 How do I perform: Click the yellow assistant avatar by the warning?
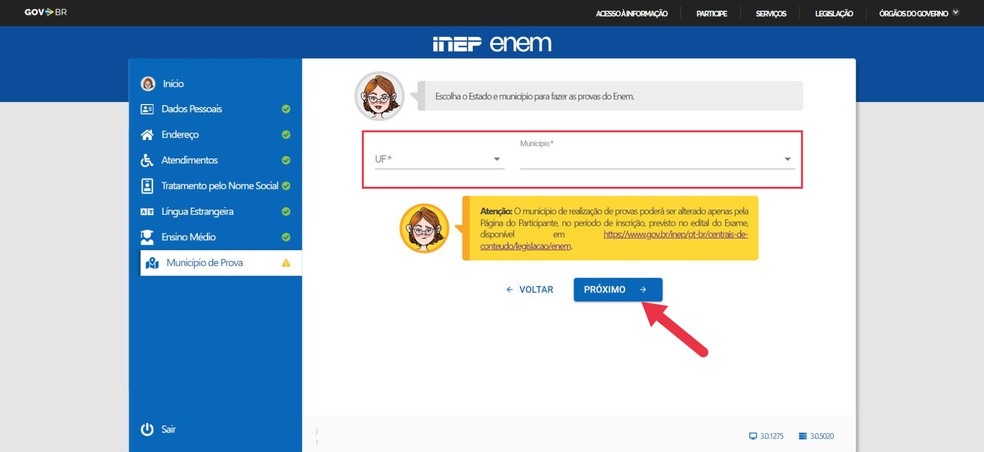click(424, 228)
